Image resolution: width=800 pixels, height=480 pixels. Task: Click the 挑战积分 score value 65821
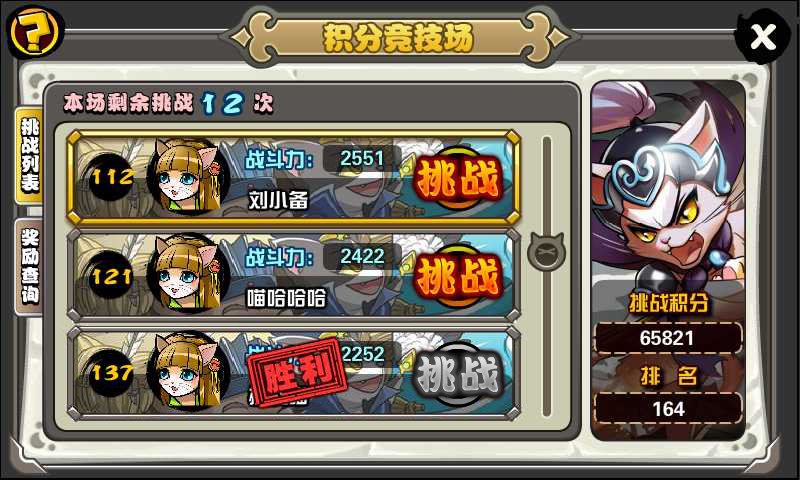668,338
